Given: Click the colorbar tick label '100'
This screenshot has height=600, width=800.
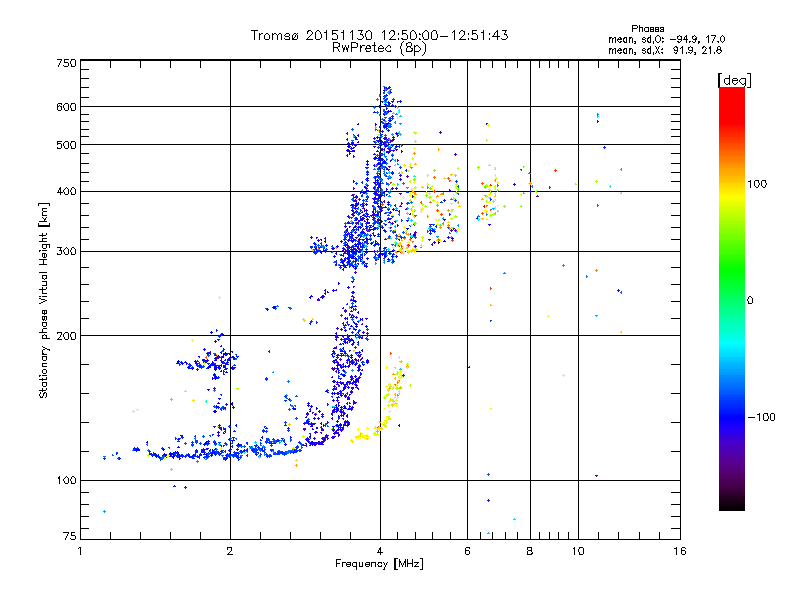Looking at the screenshot, I should pyautogui.click(x=757, y=184).
